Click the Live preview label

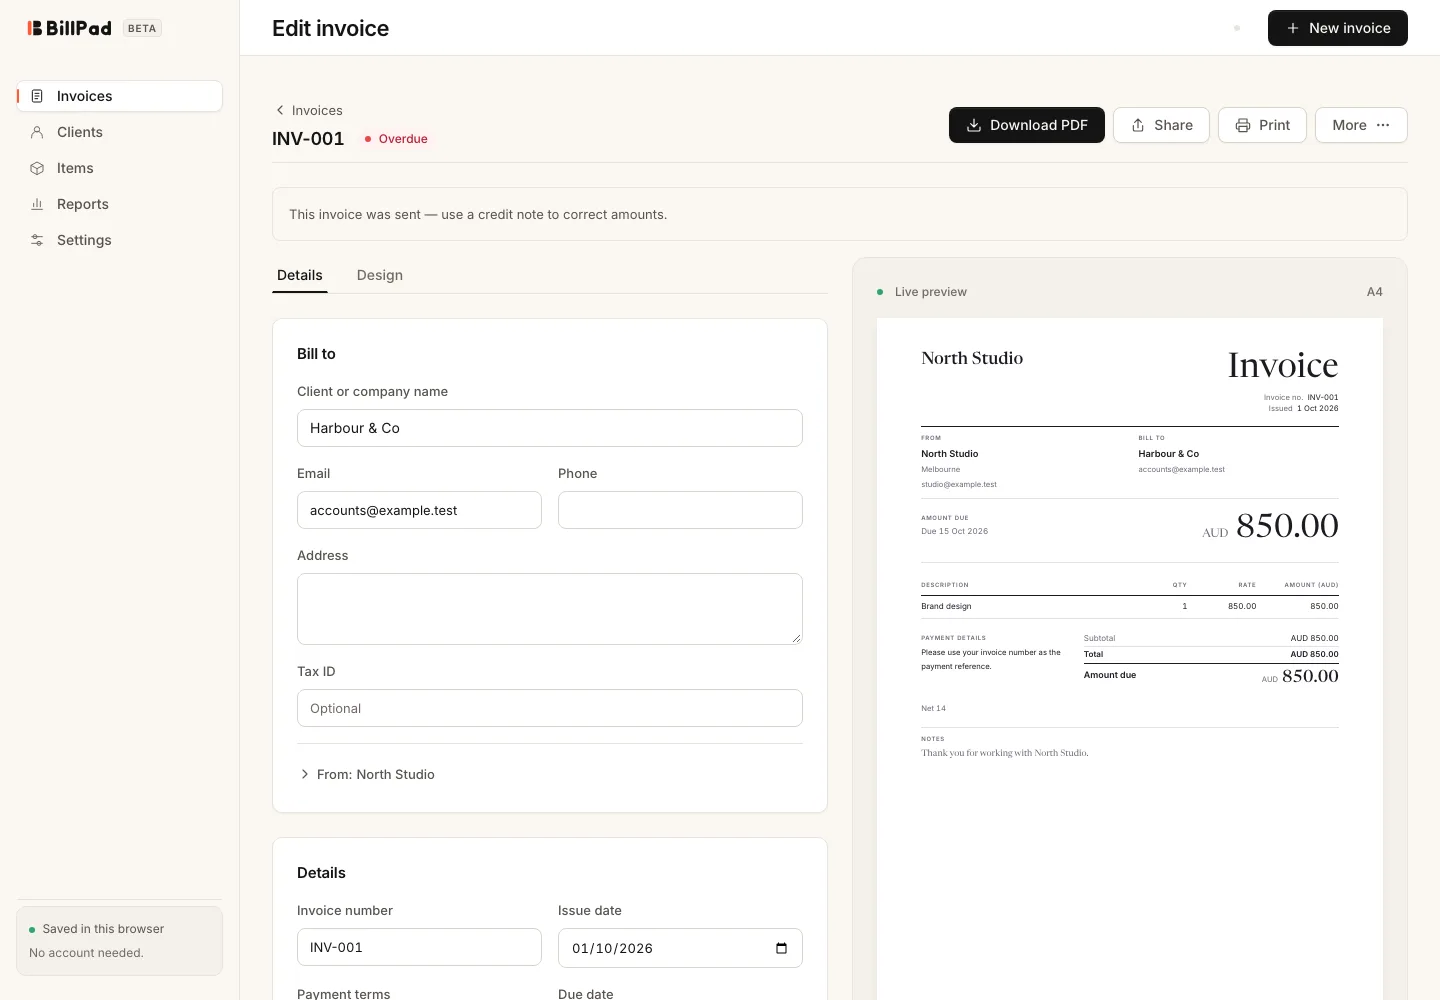pyautogui.click(x=931, y=292)
